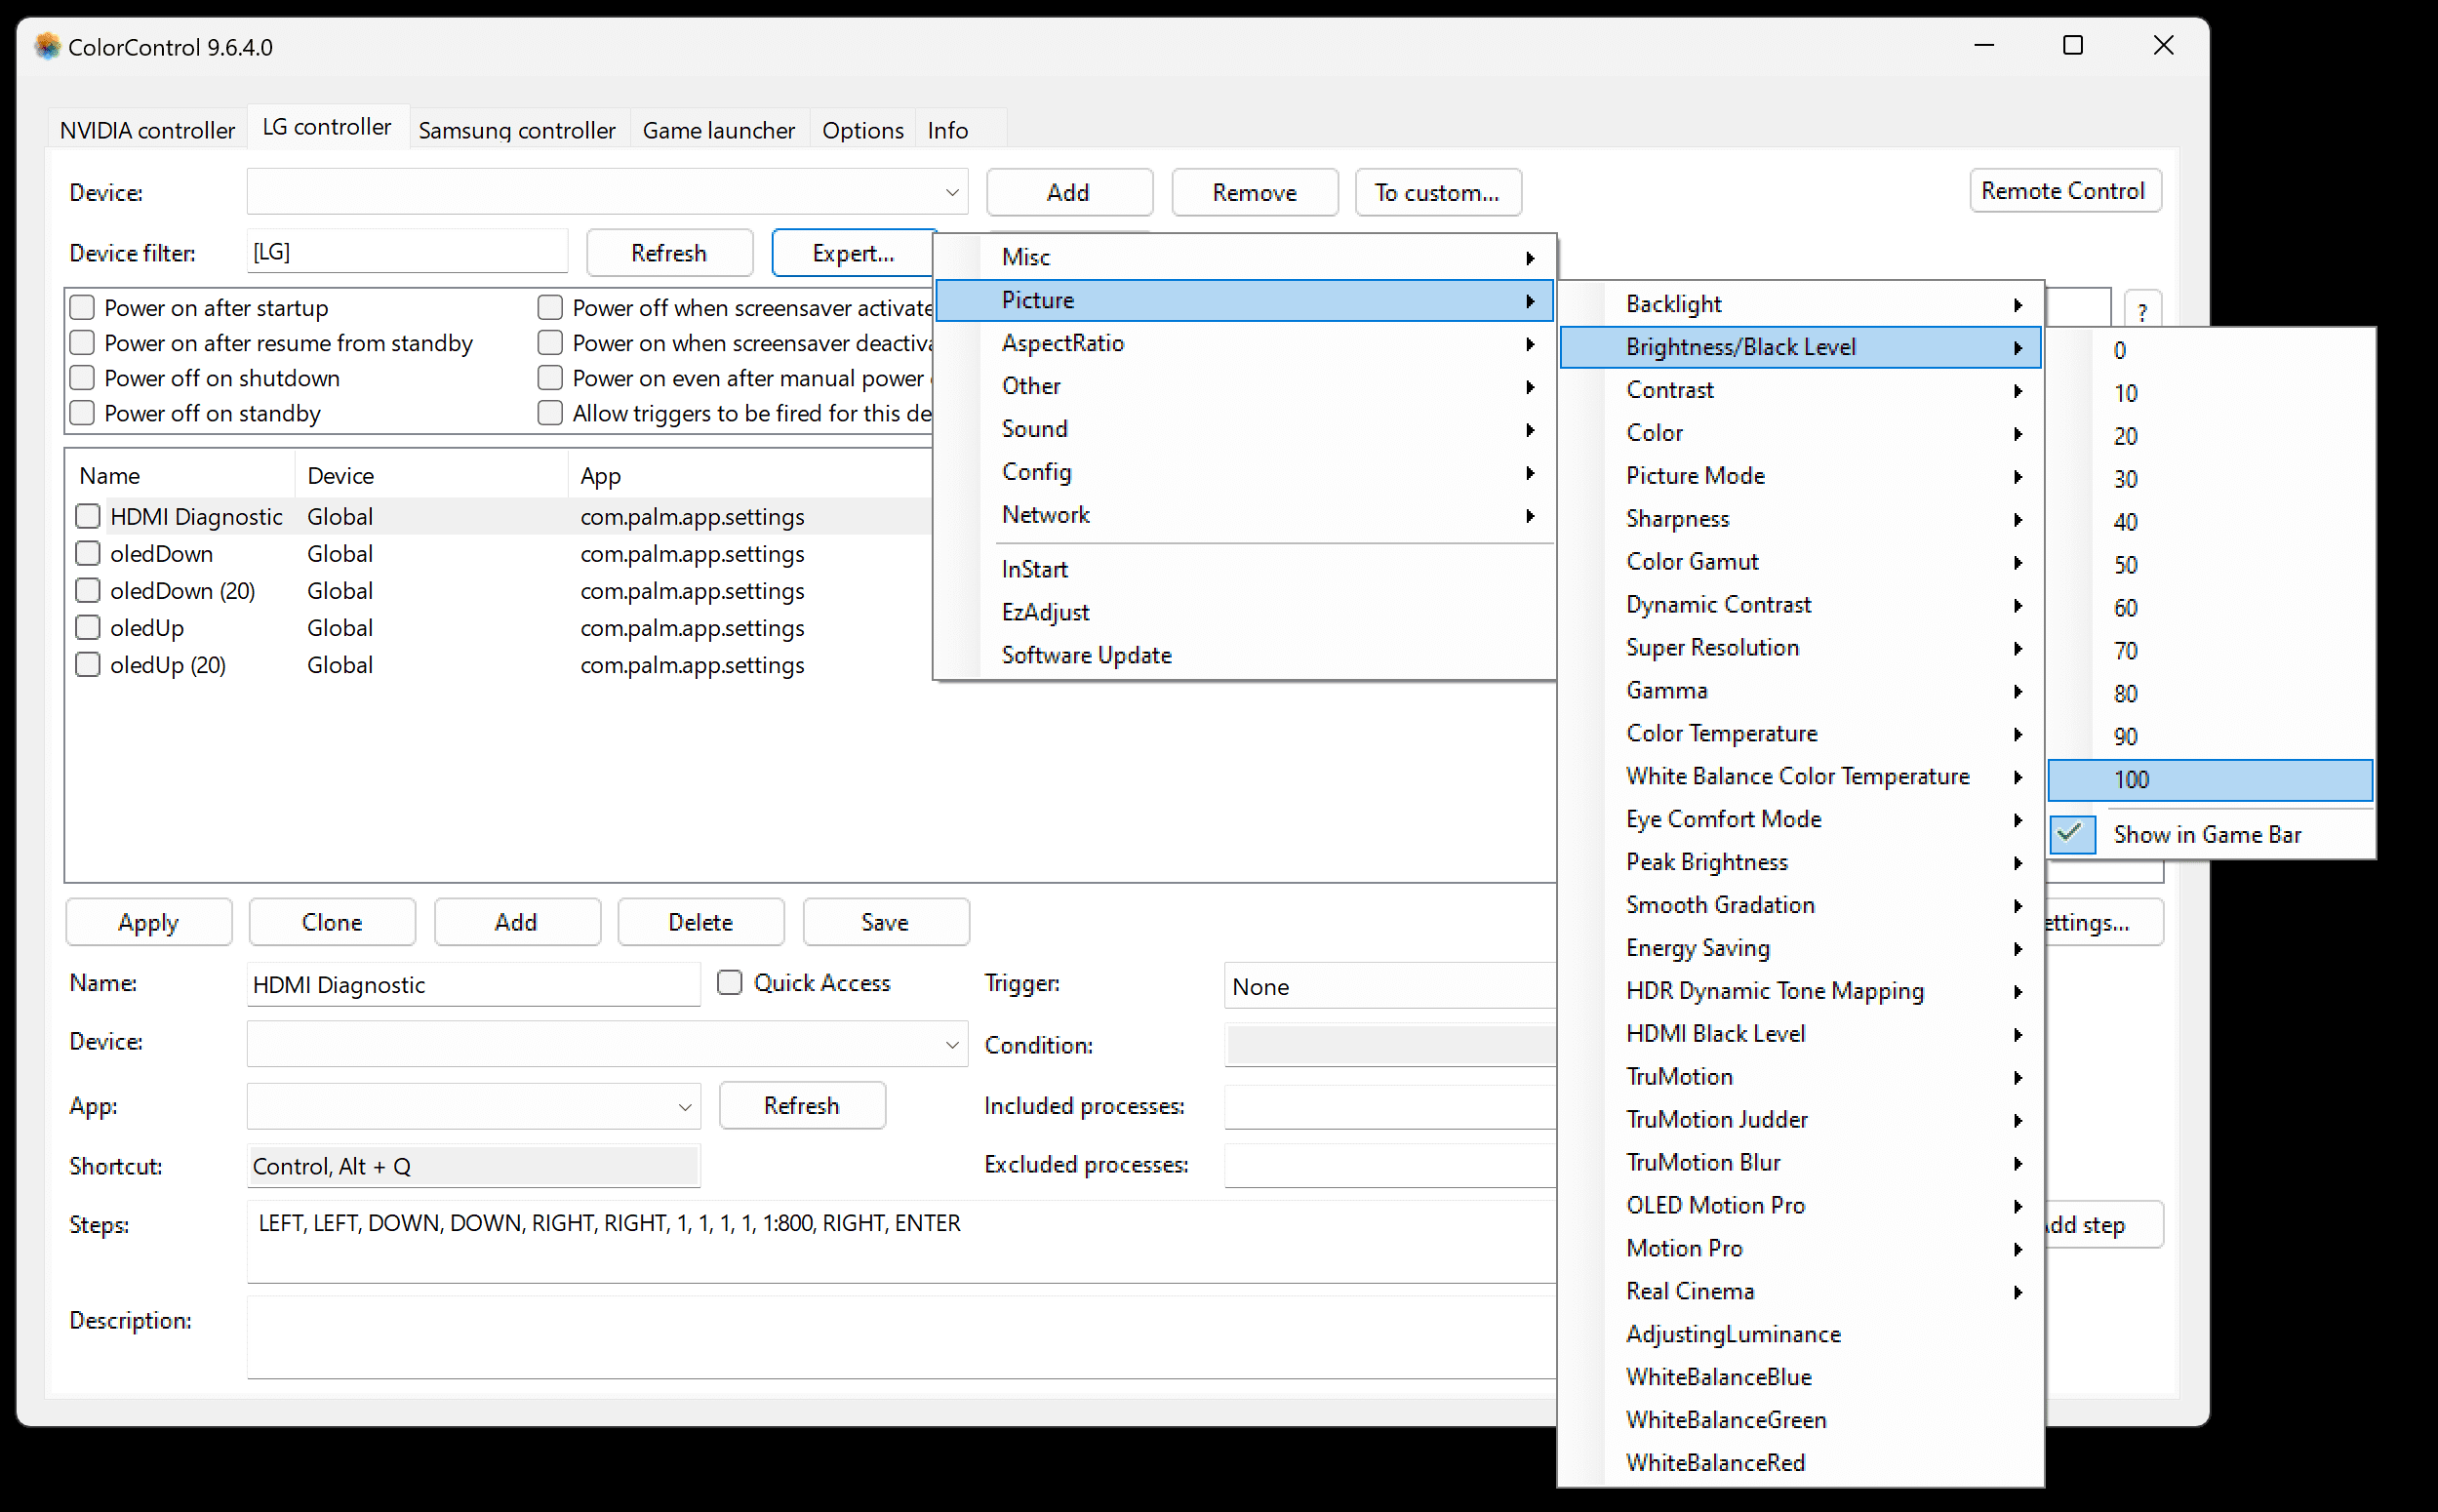Enable Power off on standby checkbox
This screenshot has height=1512, width=2438.
(x=82, y=413)
